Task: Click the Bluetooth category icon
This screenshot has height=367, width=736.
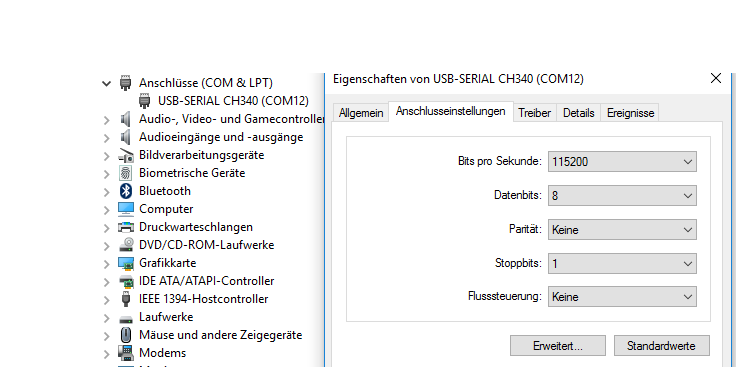Action: point(126,191)
